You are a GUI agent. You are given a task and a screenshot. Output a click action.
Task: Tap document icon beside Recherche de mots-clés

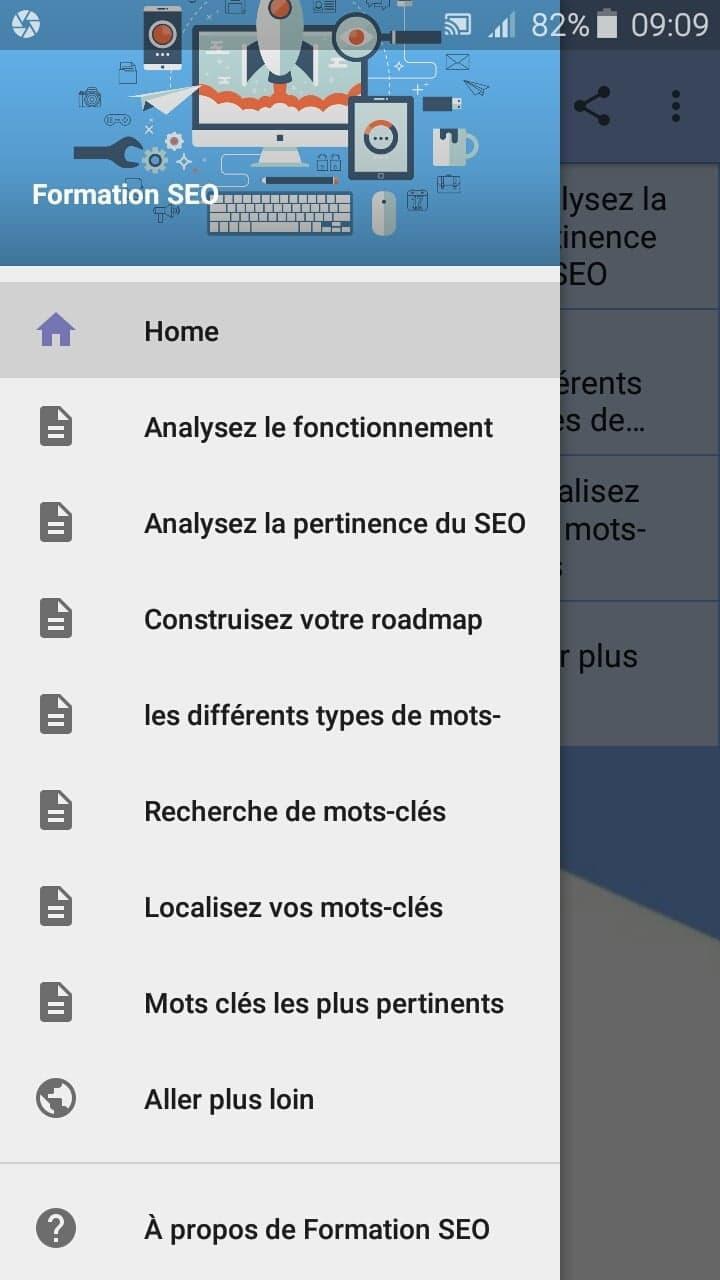(56, 811)
